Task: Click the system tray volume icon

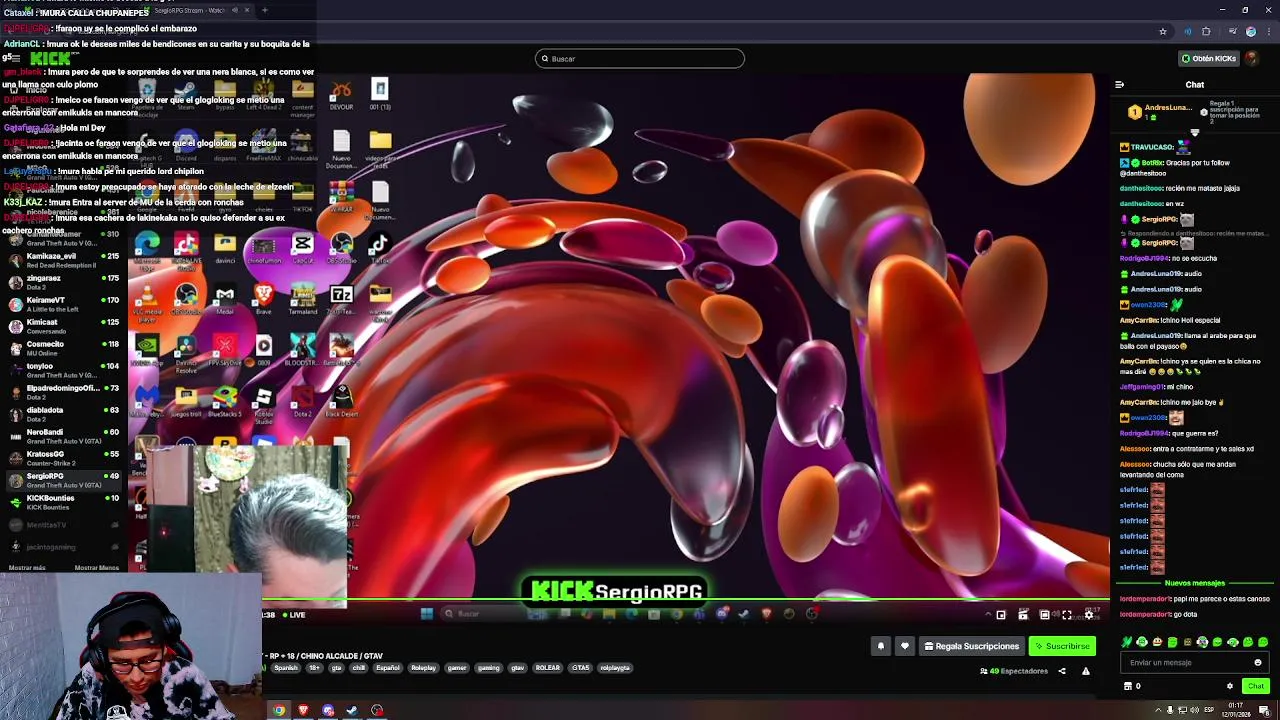Action: pos(1195,710)
